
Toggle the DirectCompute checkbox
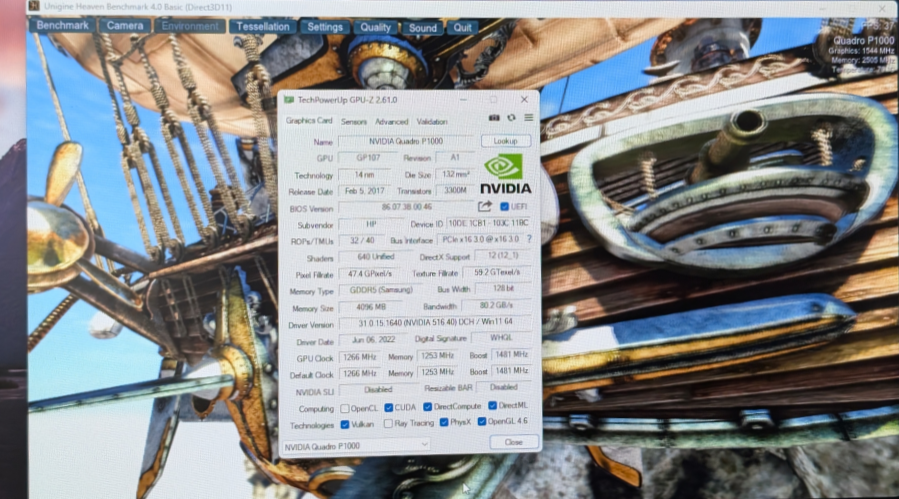(427, 407)
